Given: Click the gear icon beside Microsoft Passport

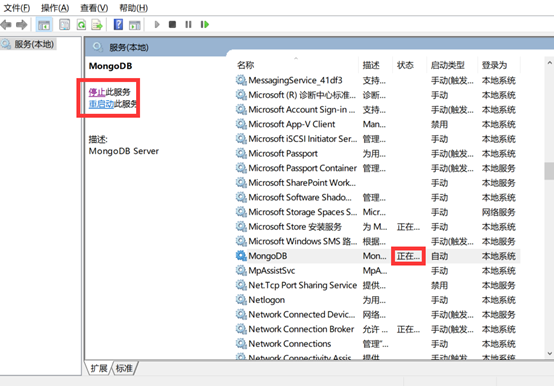Looking at the screenshot, I should (x=241, y=153).
